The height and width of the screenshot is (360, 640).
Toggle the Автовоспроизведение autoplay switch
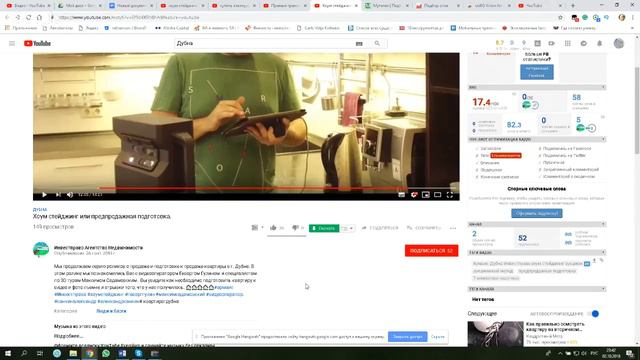(593, 313)
